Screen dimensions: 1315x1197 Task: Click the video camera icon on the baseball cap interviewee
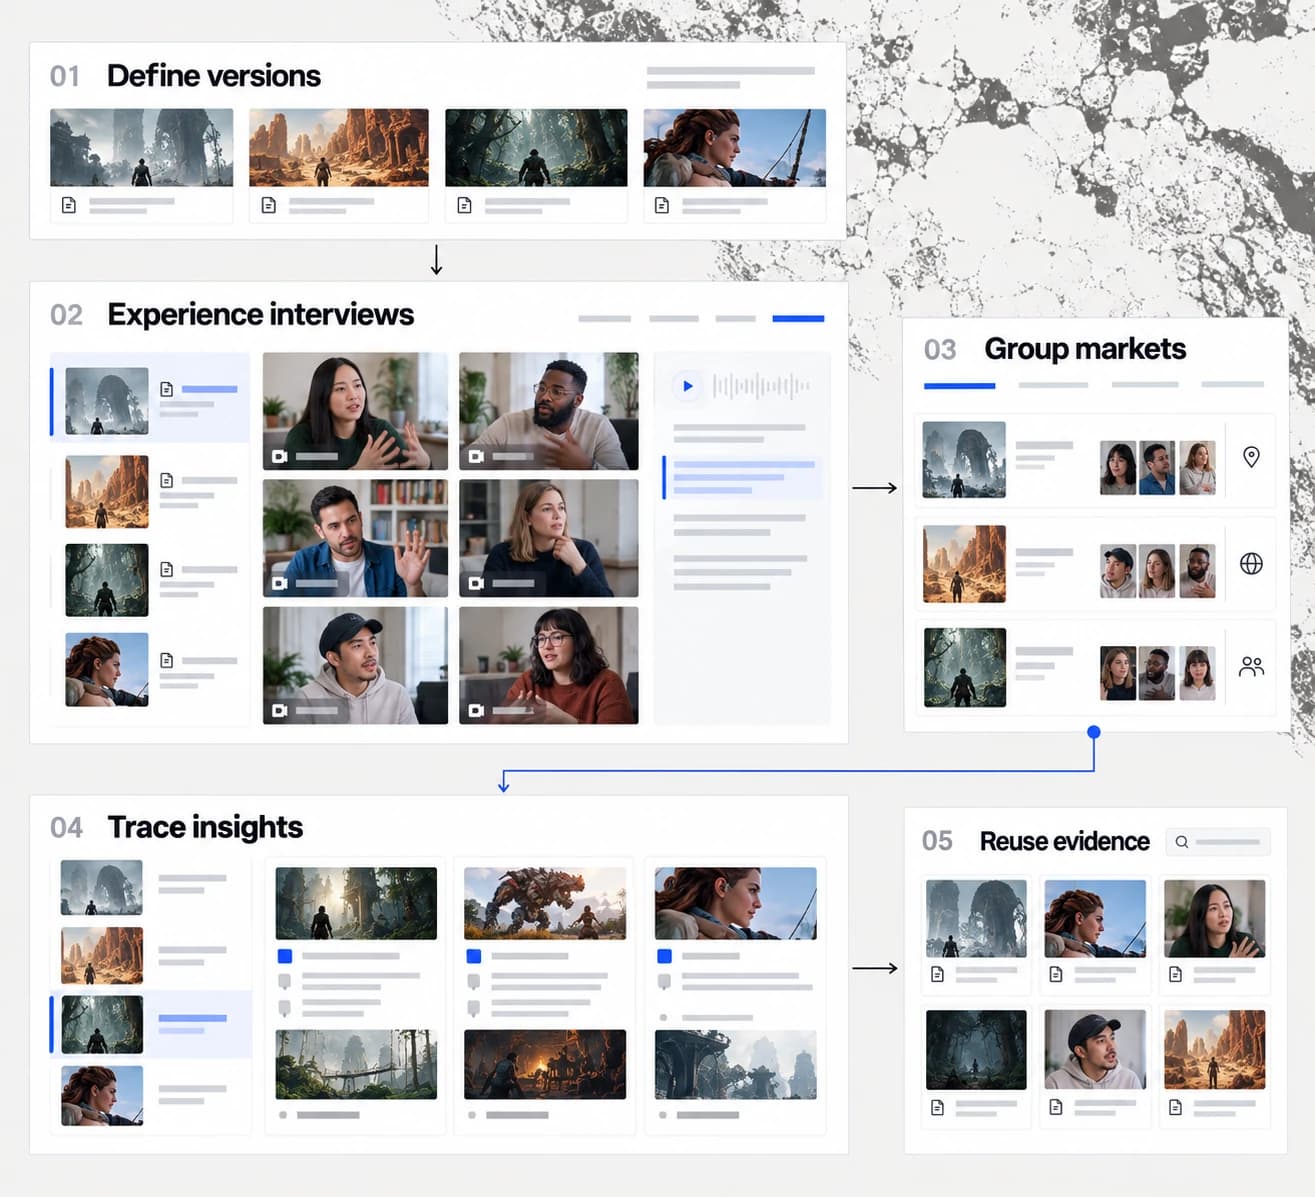(x=280, y=710)
